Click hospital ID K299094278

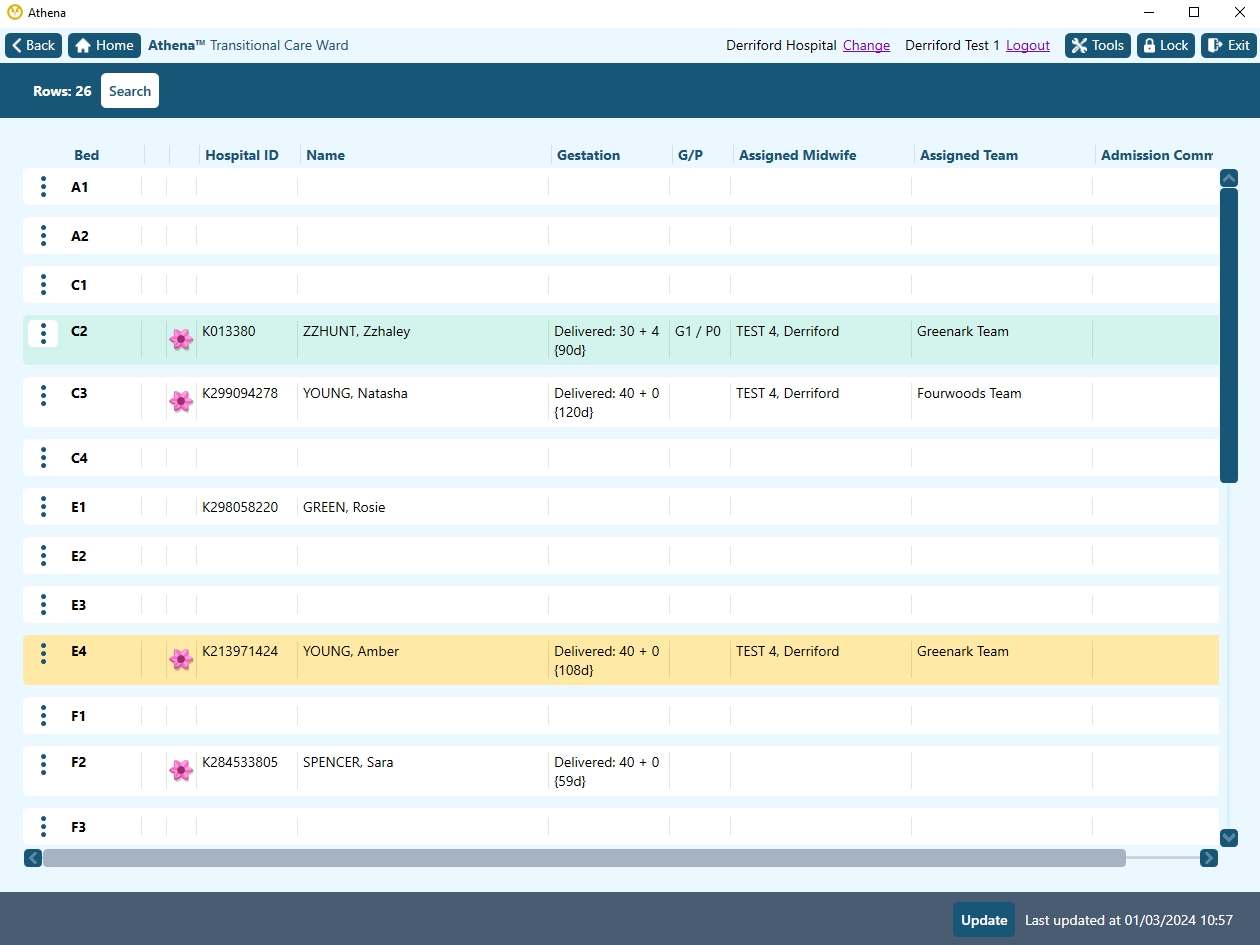[240, 393]
